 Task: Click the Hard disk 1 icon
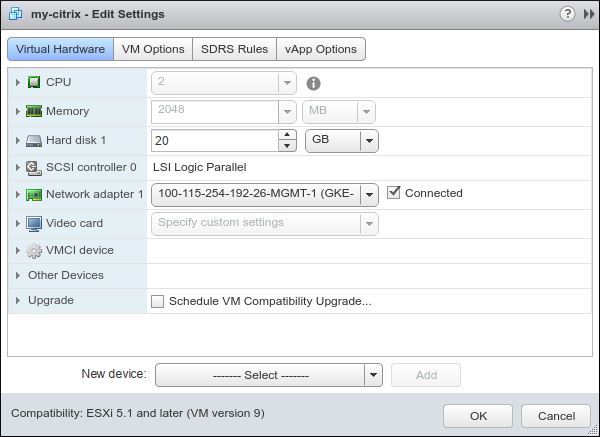(x=34, y=141)
